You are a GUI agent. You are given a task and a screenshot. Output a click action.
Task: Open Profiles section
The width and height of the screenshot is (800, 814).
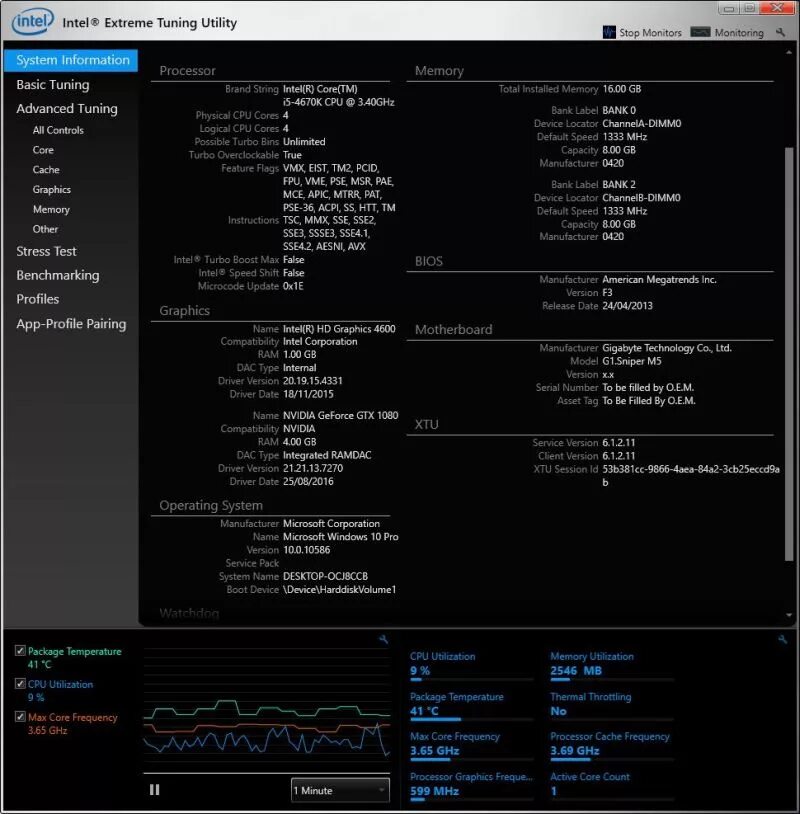click(37, 299)
